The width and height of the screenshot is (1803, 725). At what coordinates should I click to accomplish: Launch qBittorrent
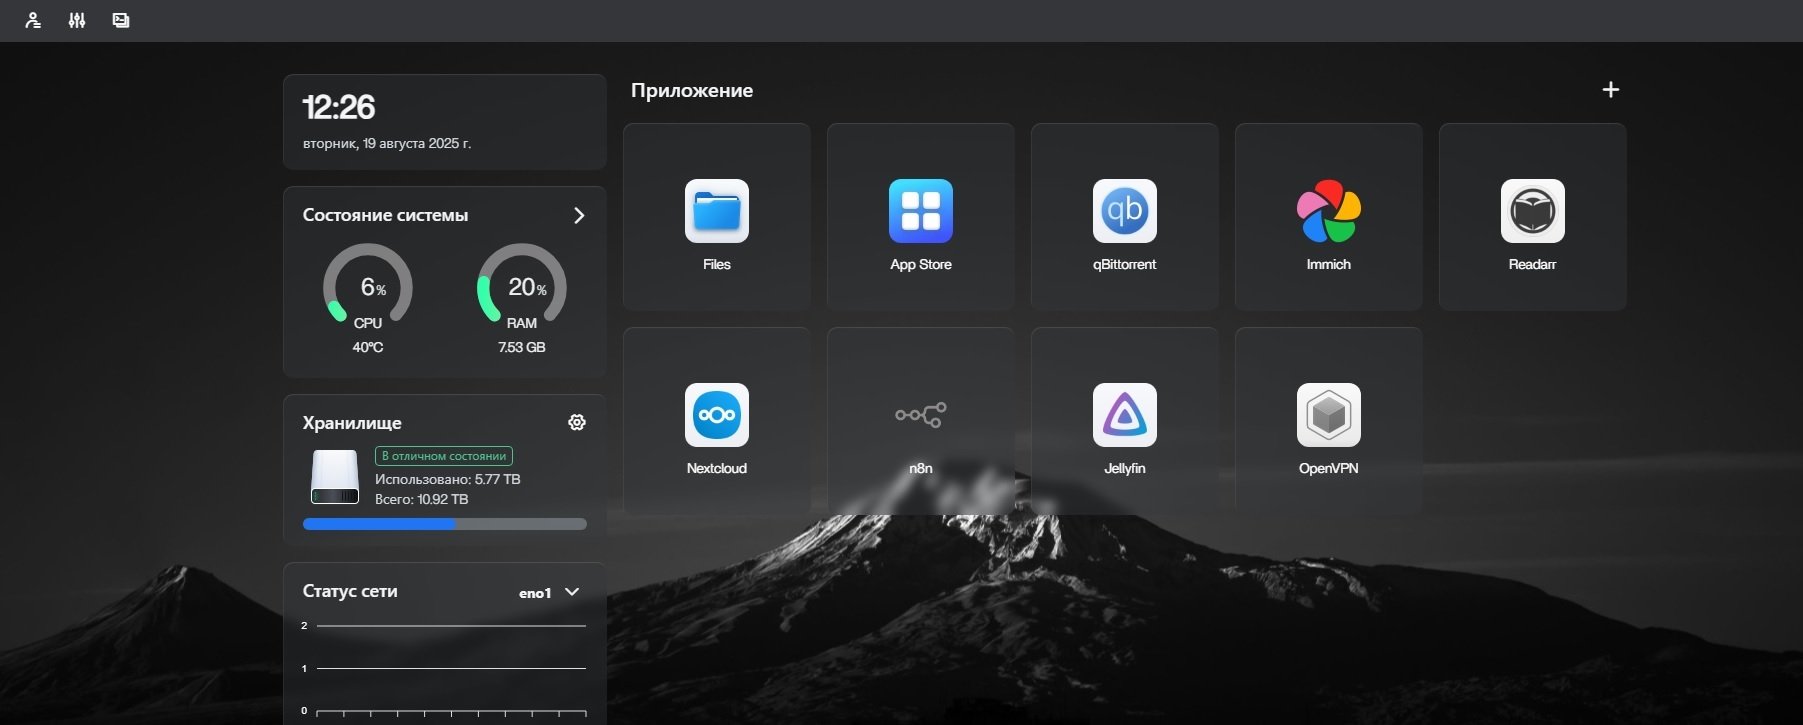click(x=1125, y=217)
